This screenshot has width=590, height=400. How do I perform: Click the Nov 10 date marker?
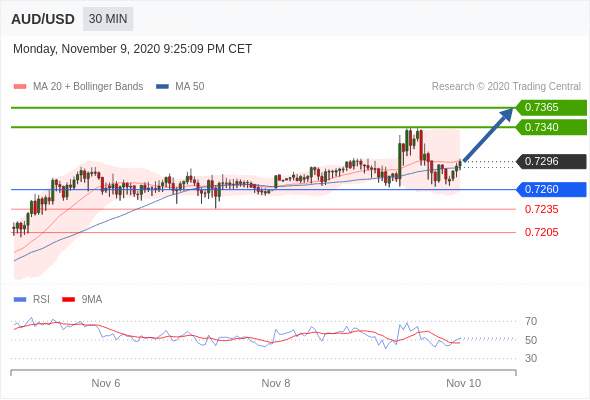click(x=464, y=383)
